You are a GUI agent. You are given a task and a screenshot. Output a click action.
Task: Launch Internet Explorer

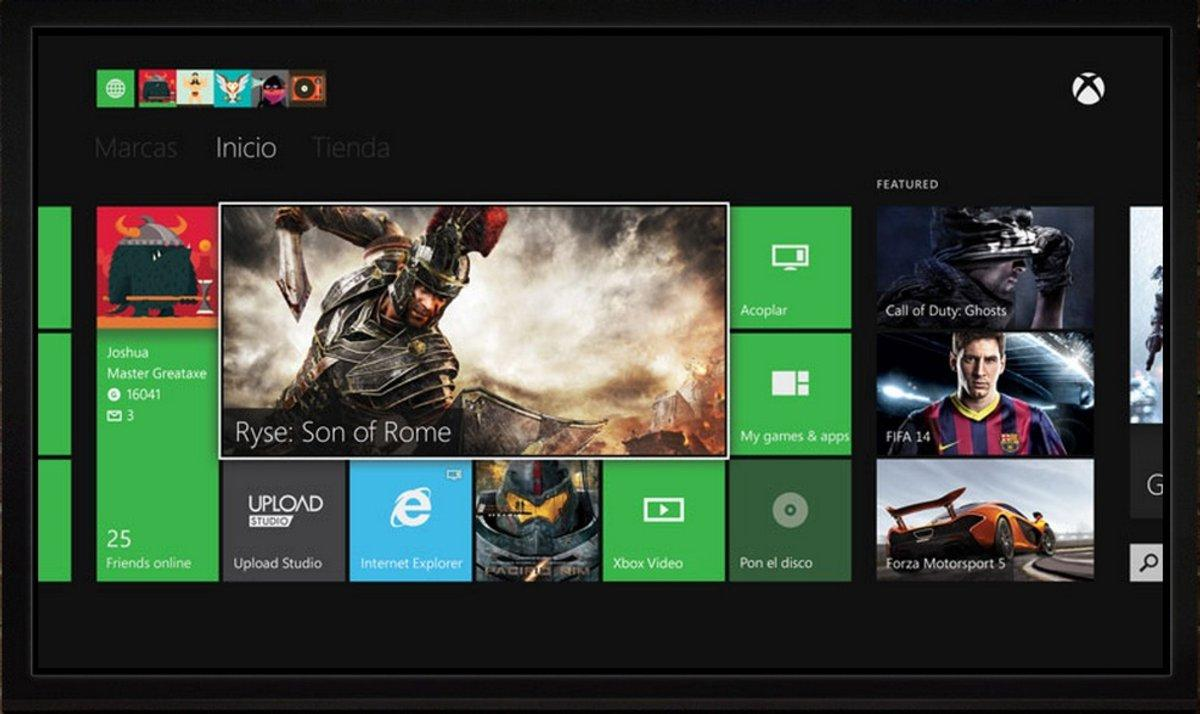pos(411,520)
